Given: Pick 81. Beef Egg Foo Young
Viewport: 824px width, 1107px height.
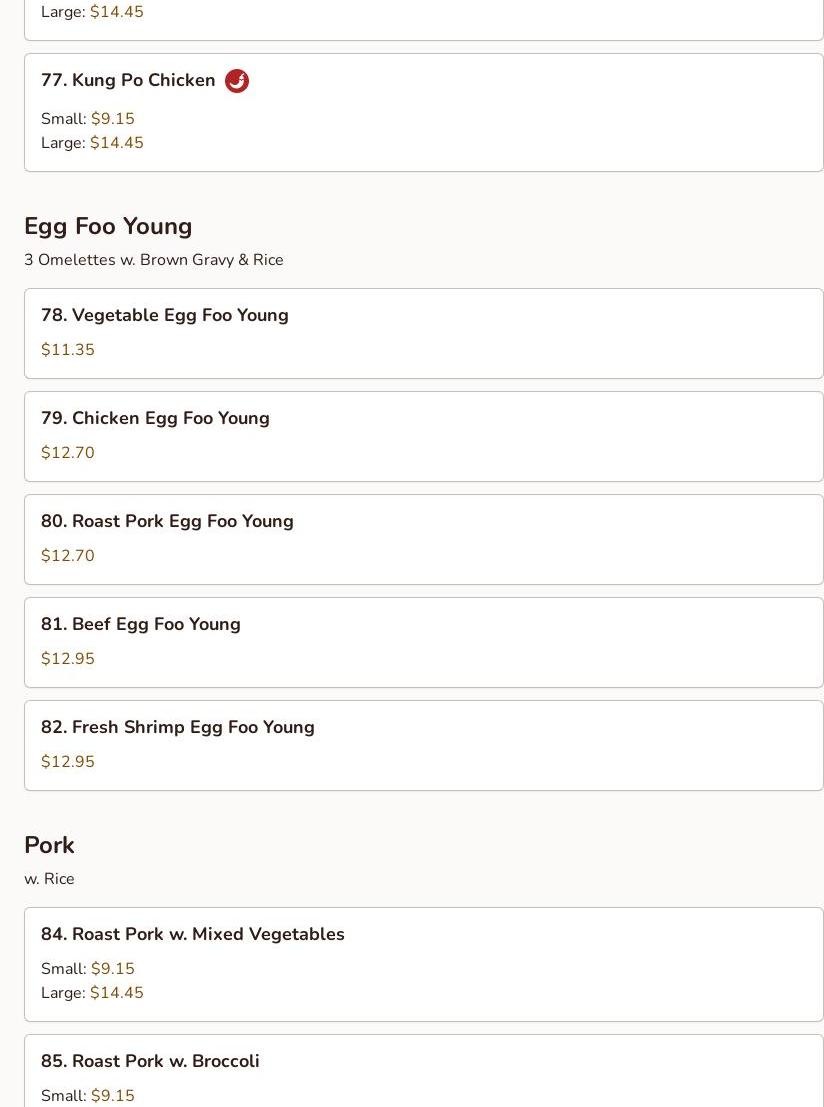Looking at the screenshot, I should (x=141, y=625).
